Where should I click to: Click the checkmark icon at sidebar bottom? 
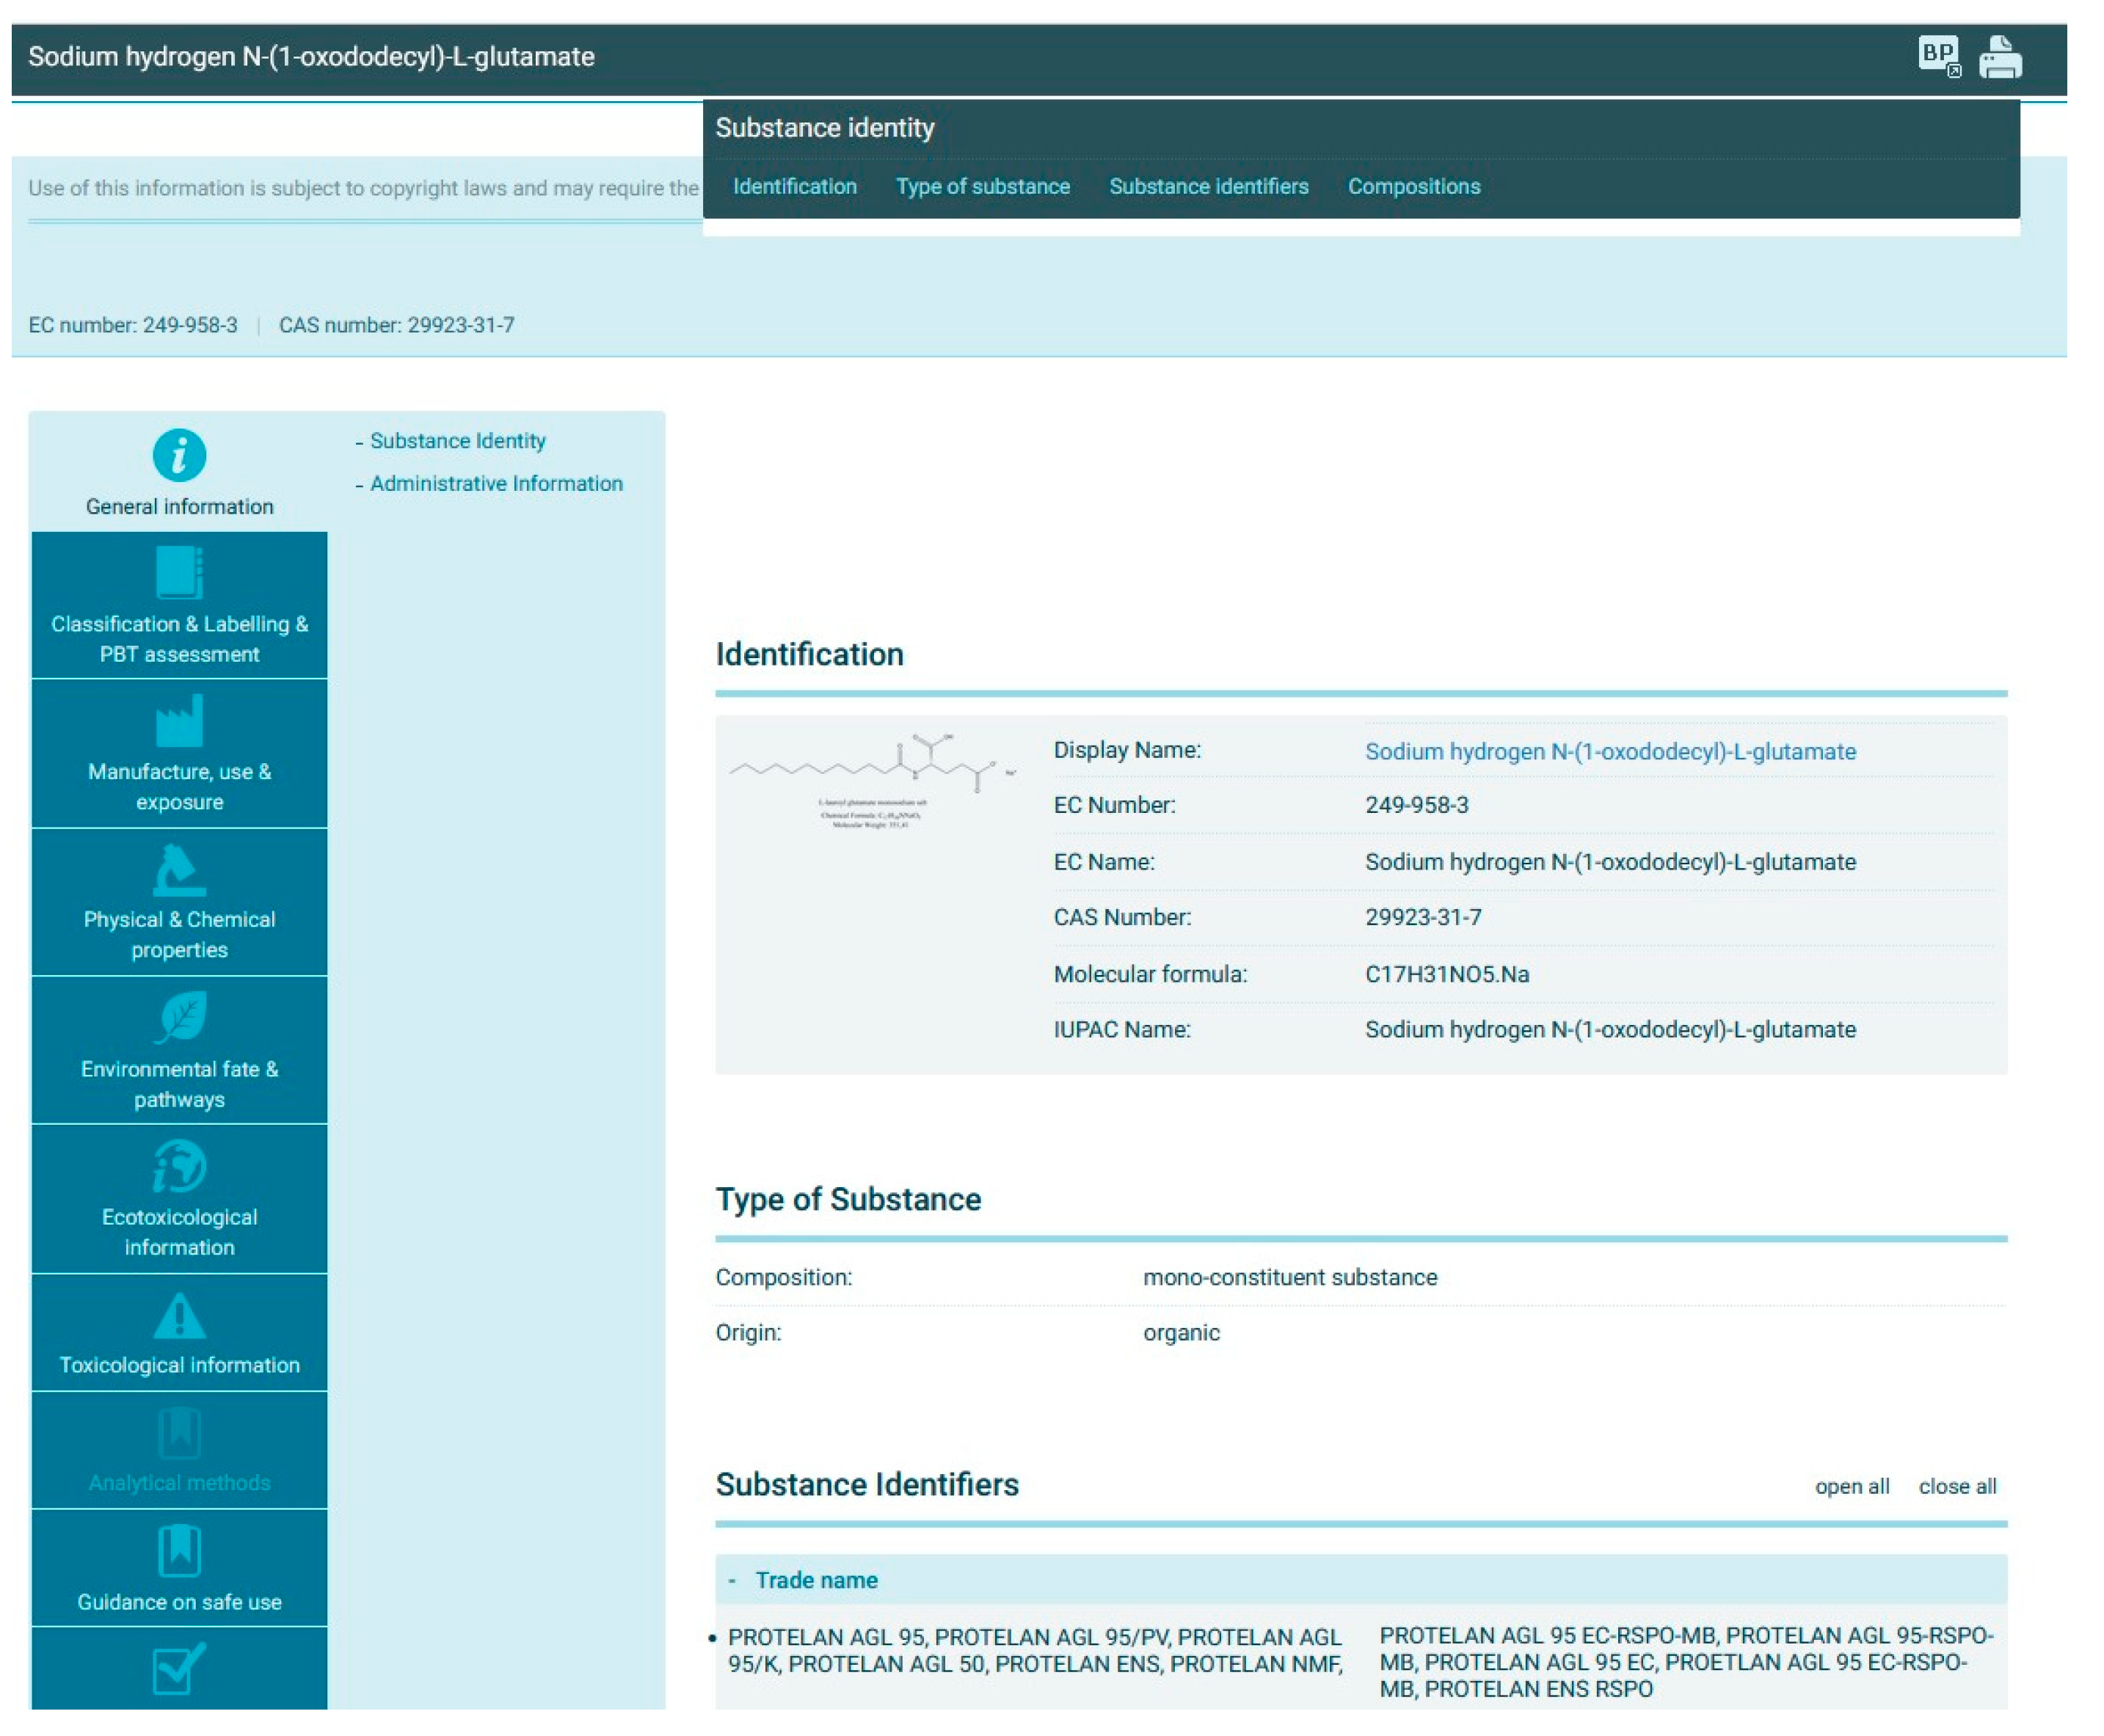[x=178, y=1669]
